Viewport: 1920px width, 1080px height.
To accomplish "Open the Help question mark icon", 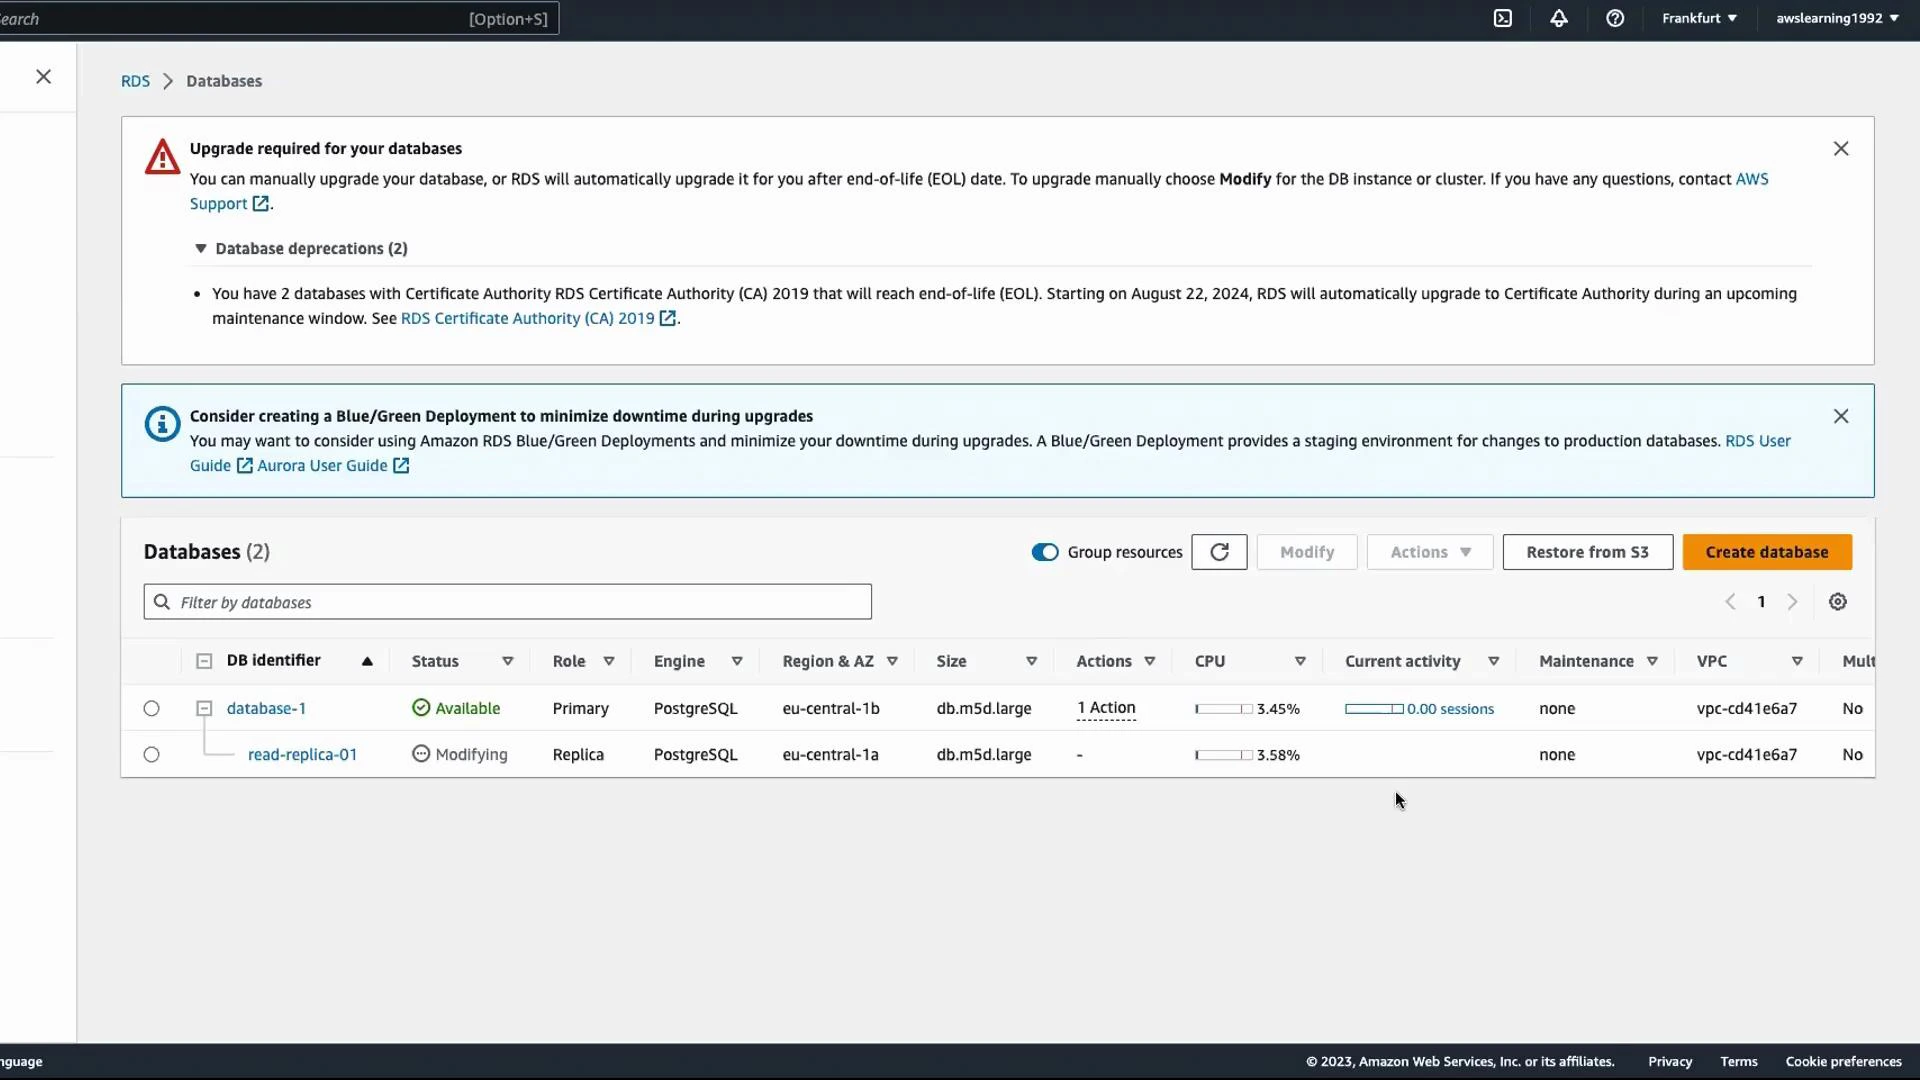I will pyautogui.click(x=1615, y=18).
